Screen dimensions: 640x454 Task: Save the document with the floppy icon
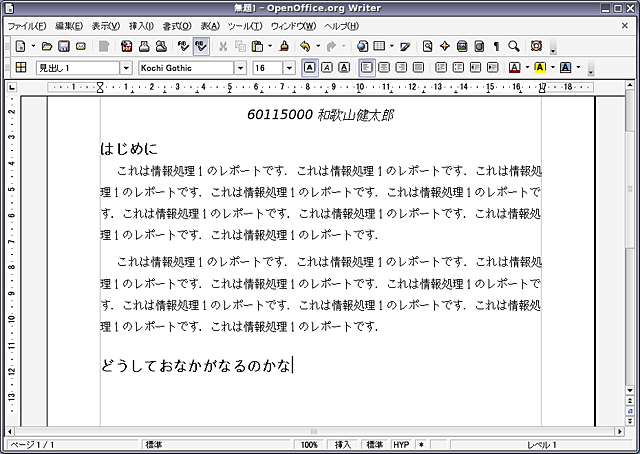(64, 46)
